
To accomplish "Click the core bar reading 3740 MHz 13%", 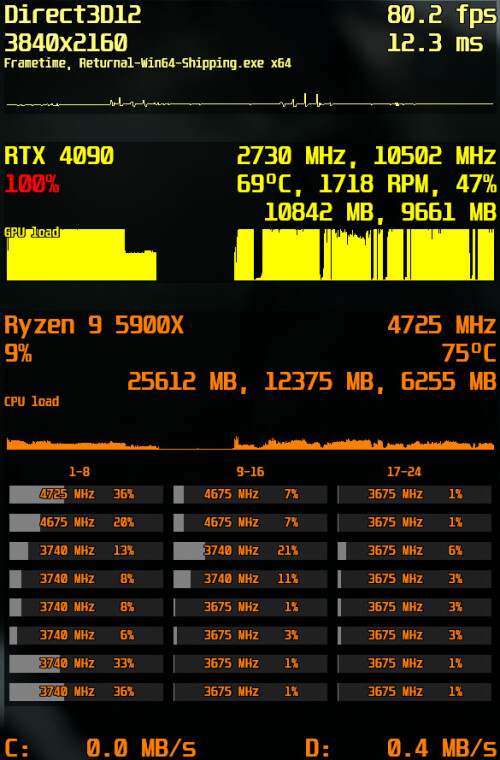I will pos(86,551).
